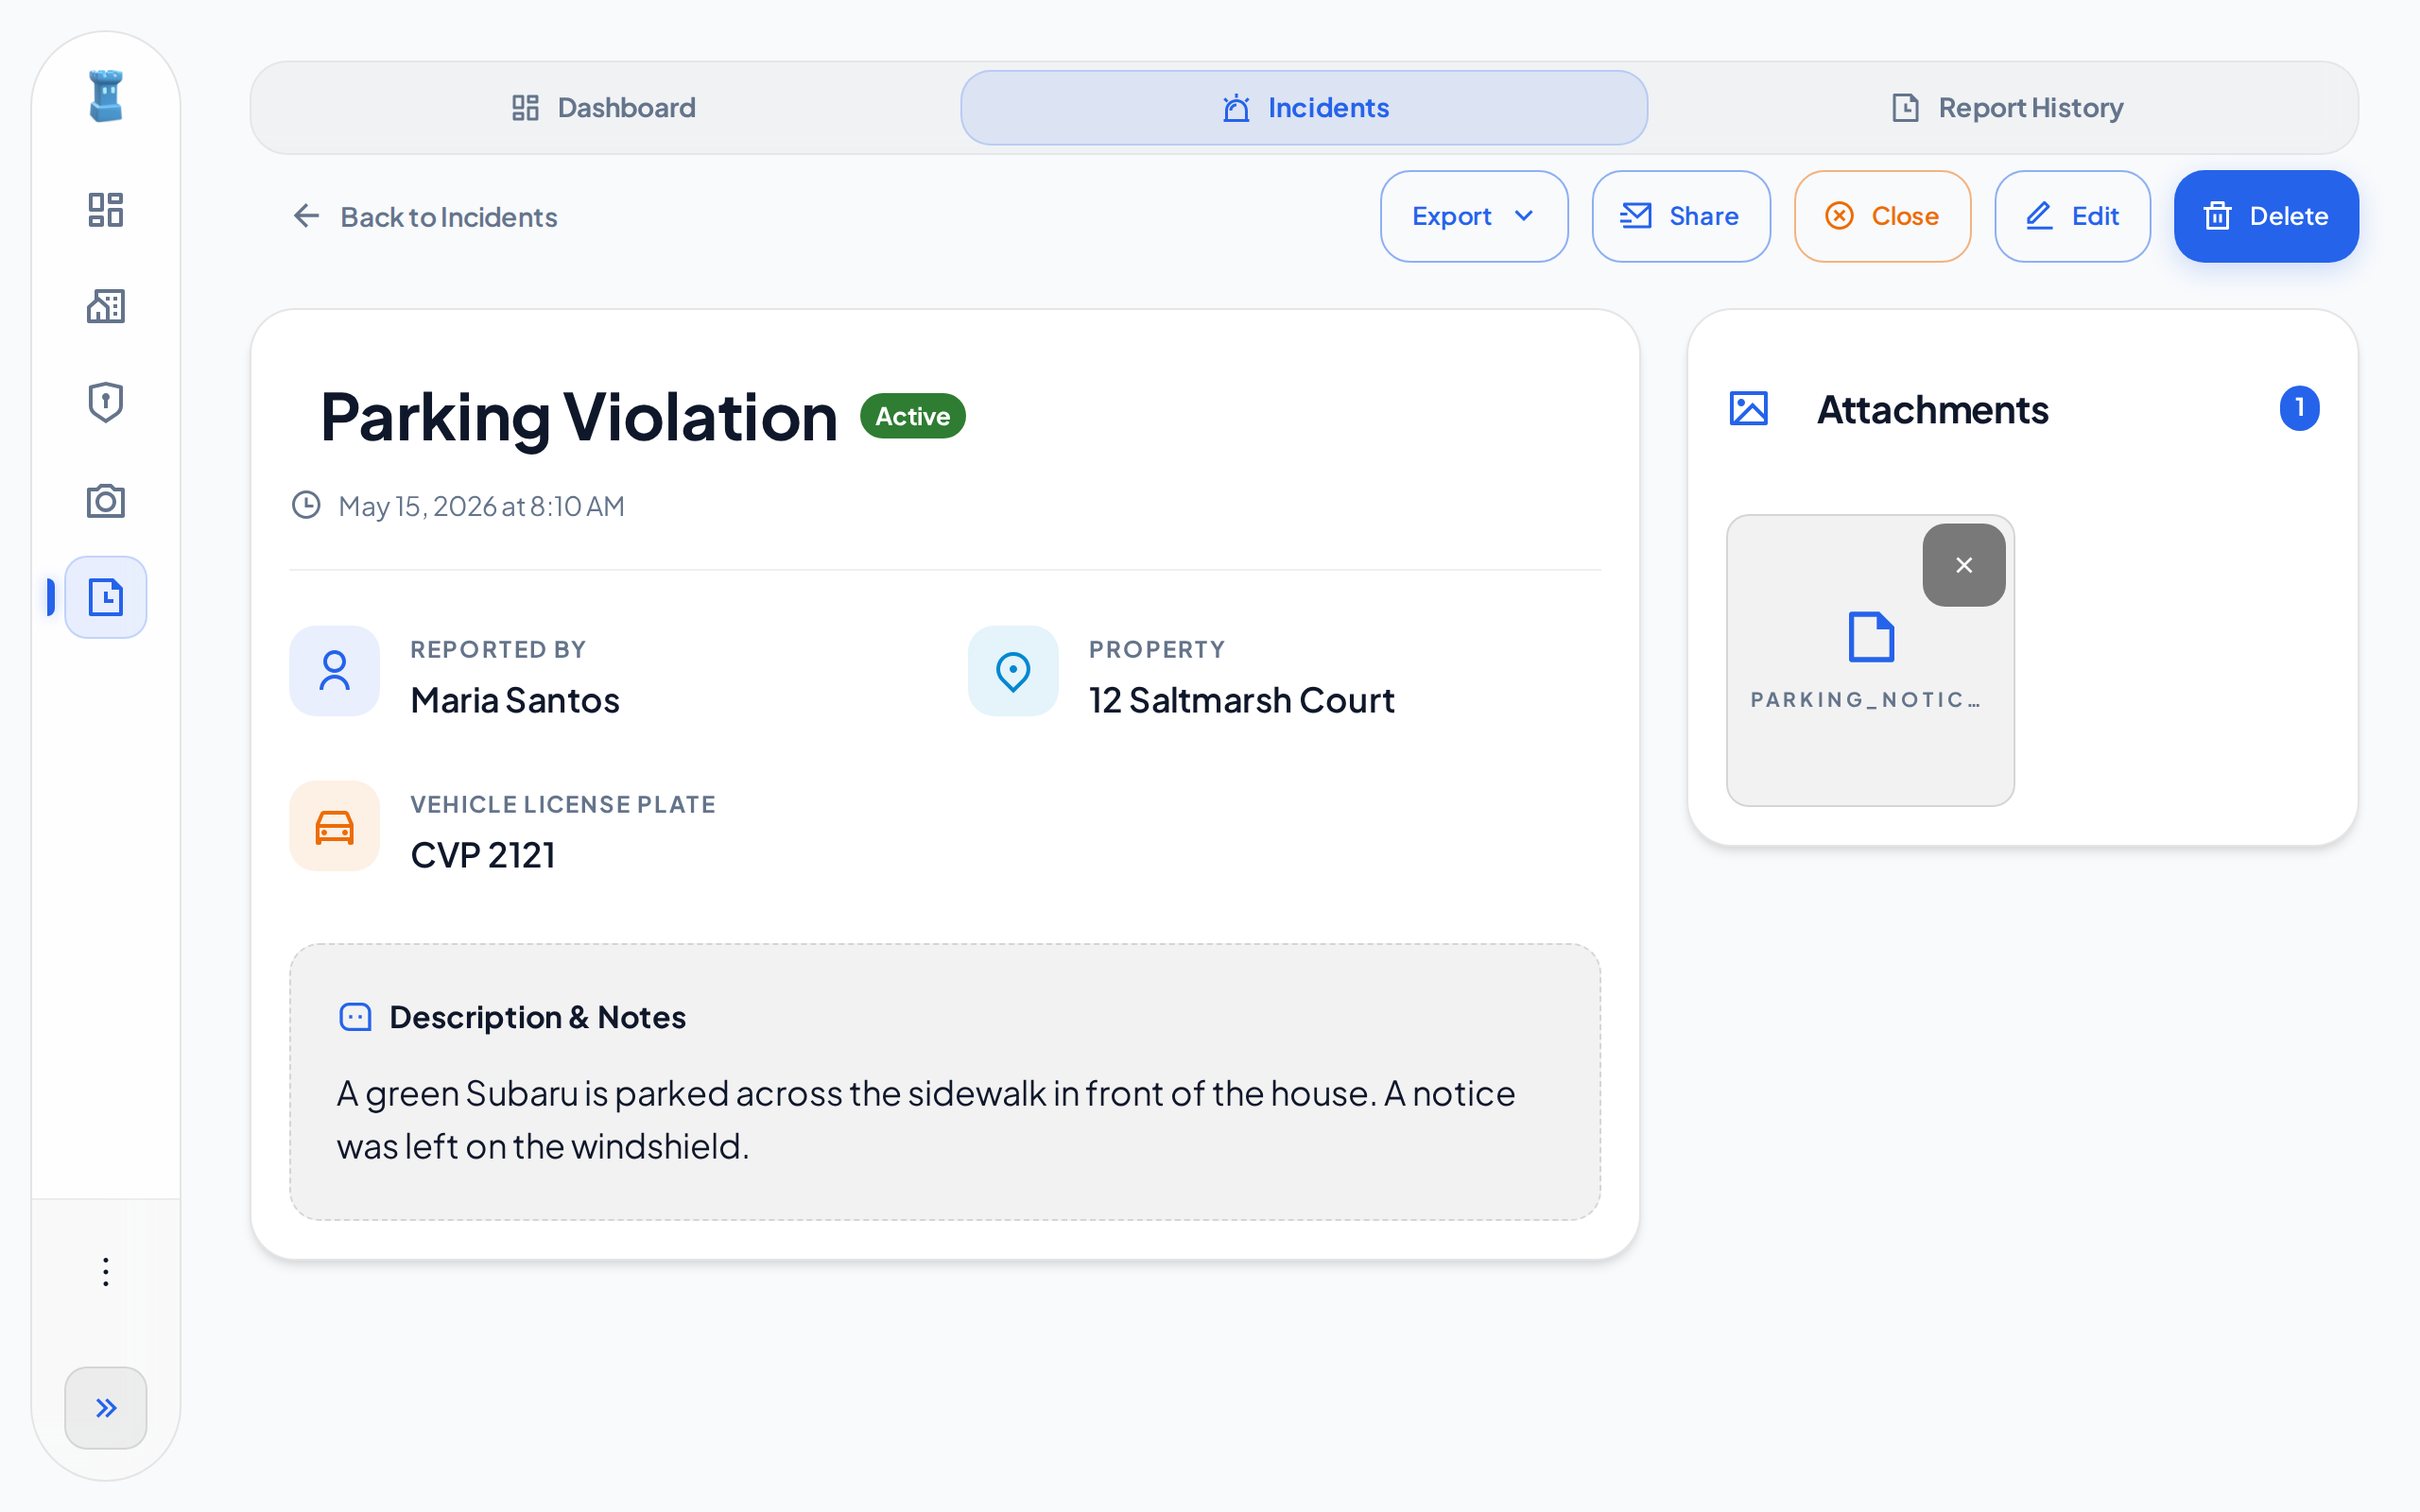Go back to Incidents

pyautogui.click(x=424, y=216)
